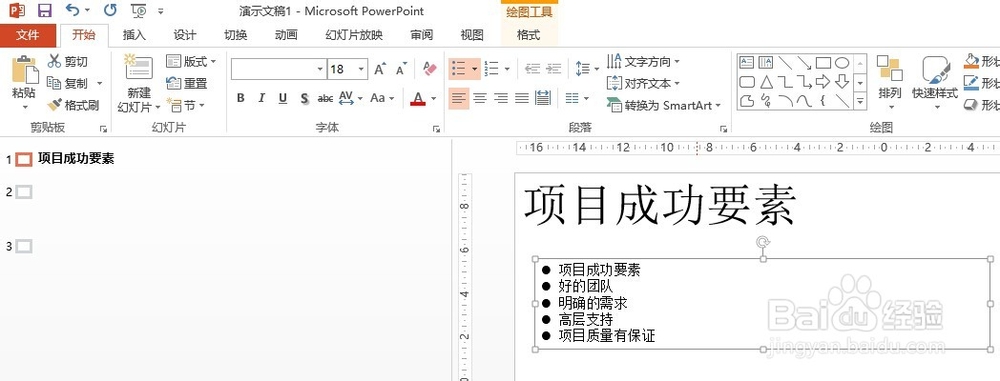Open the font name dropdown

pyautogui.click(x=320, y=69)
